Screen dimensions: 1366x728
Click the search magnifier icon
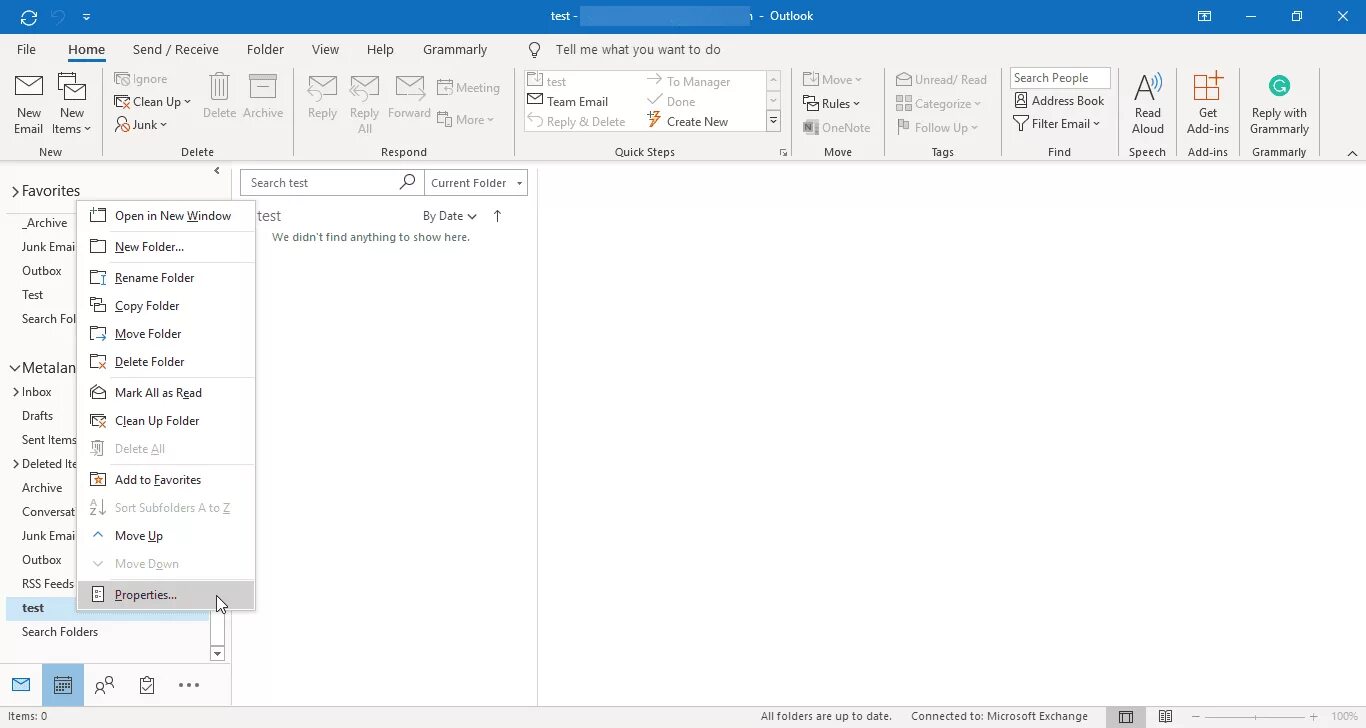407,183
